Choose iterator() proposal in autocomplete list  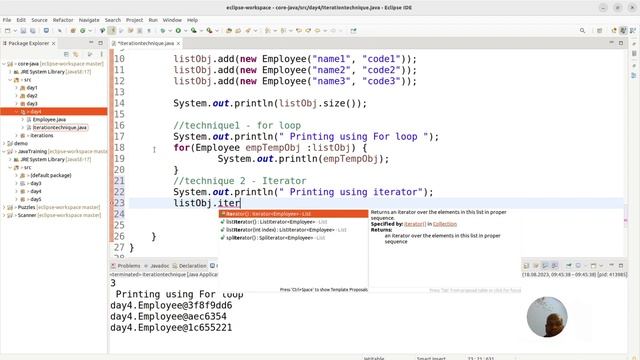tap(293, 214)
